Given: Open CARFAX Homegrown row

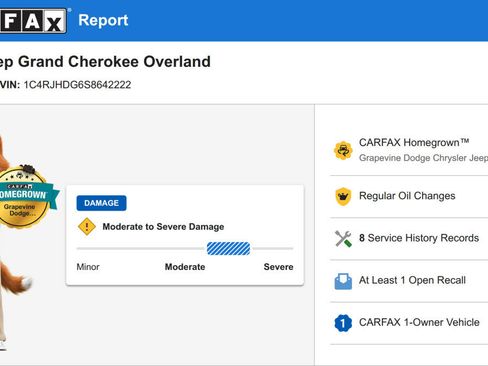Looking at the screenshot, I should coord(409,150).
